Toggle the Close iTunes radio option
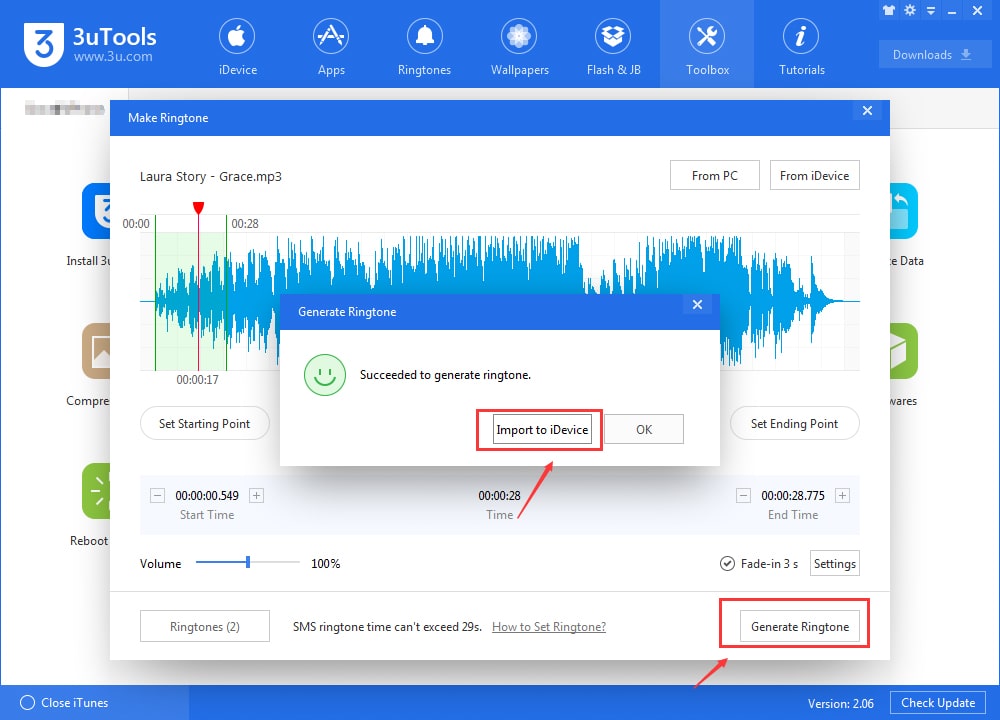The image size is (1000, 720). coord(28,703)
